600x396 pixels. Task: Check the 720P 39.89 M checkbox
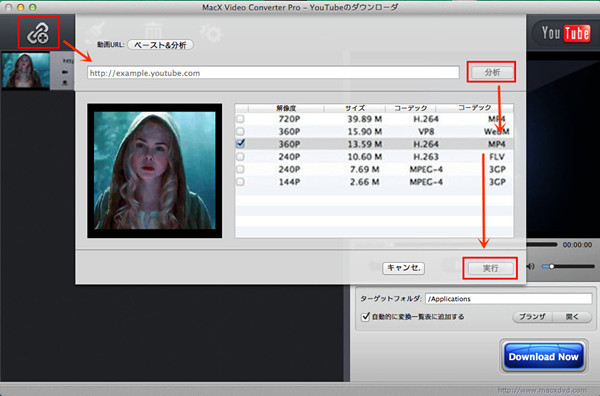(x=240, y=119)
